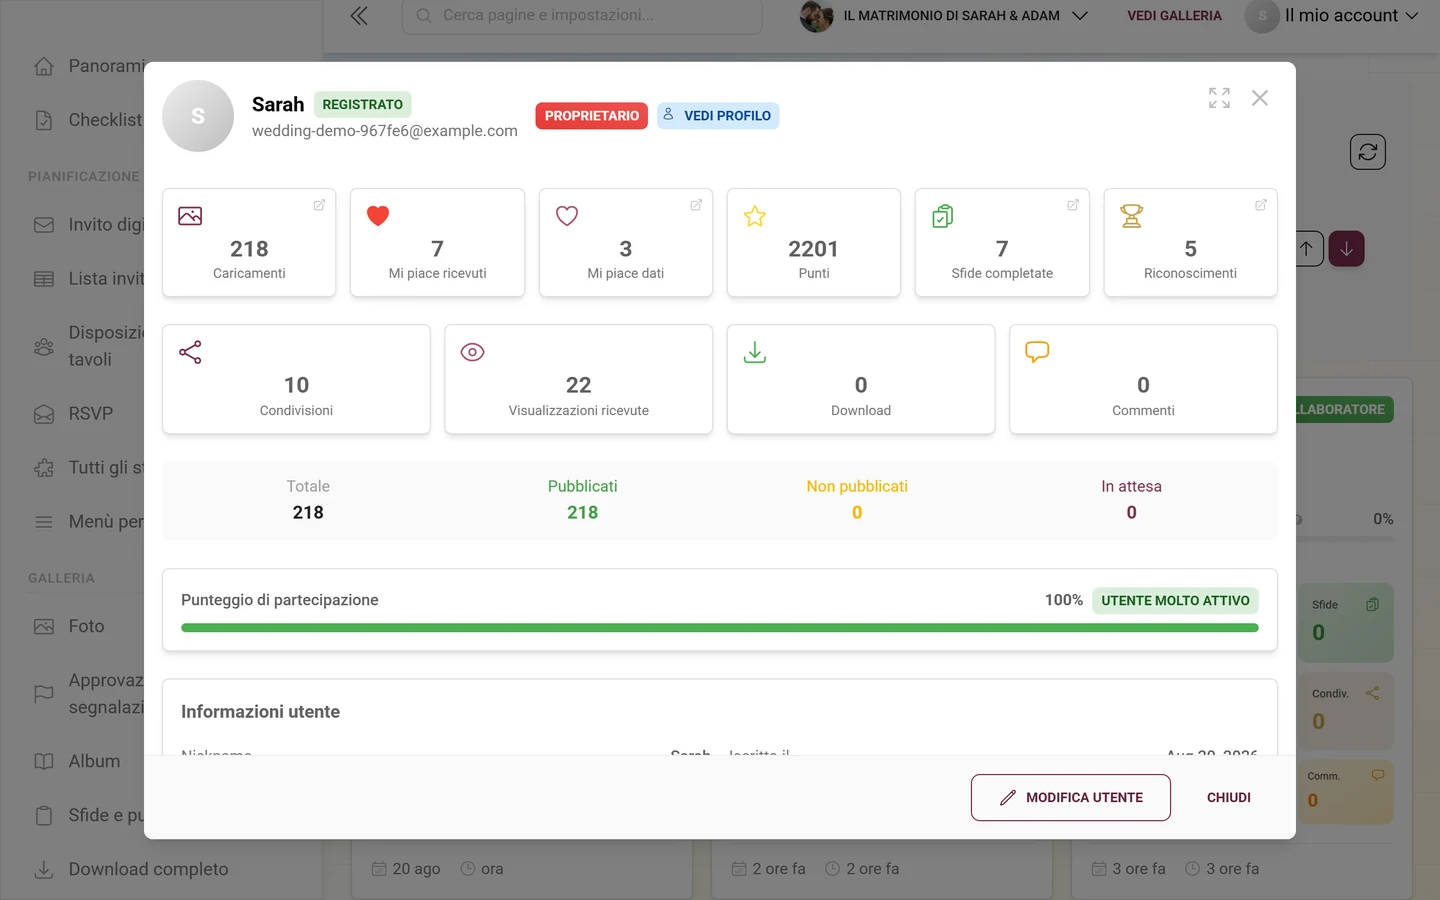
Task: Click the Proprietario badge
Action: 592,116
